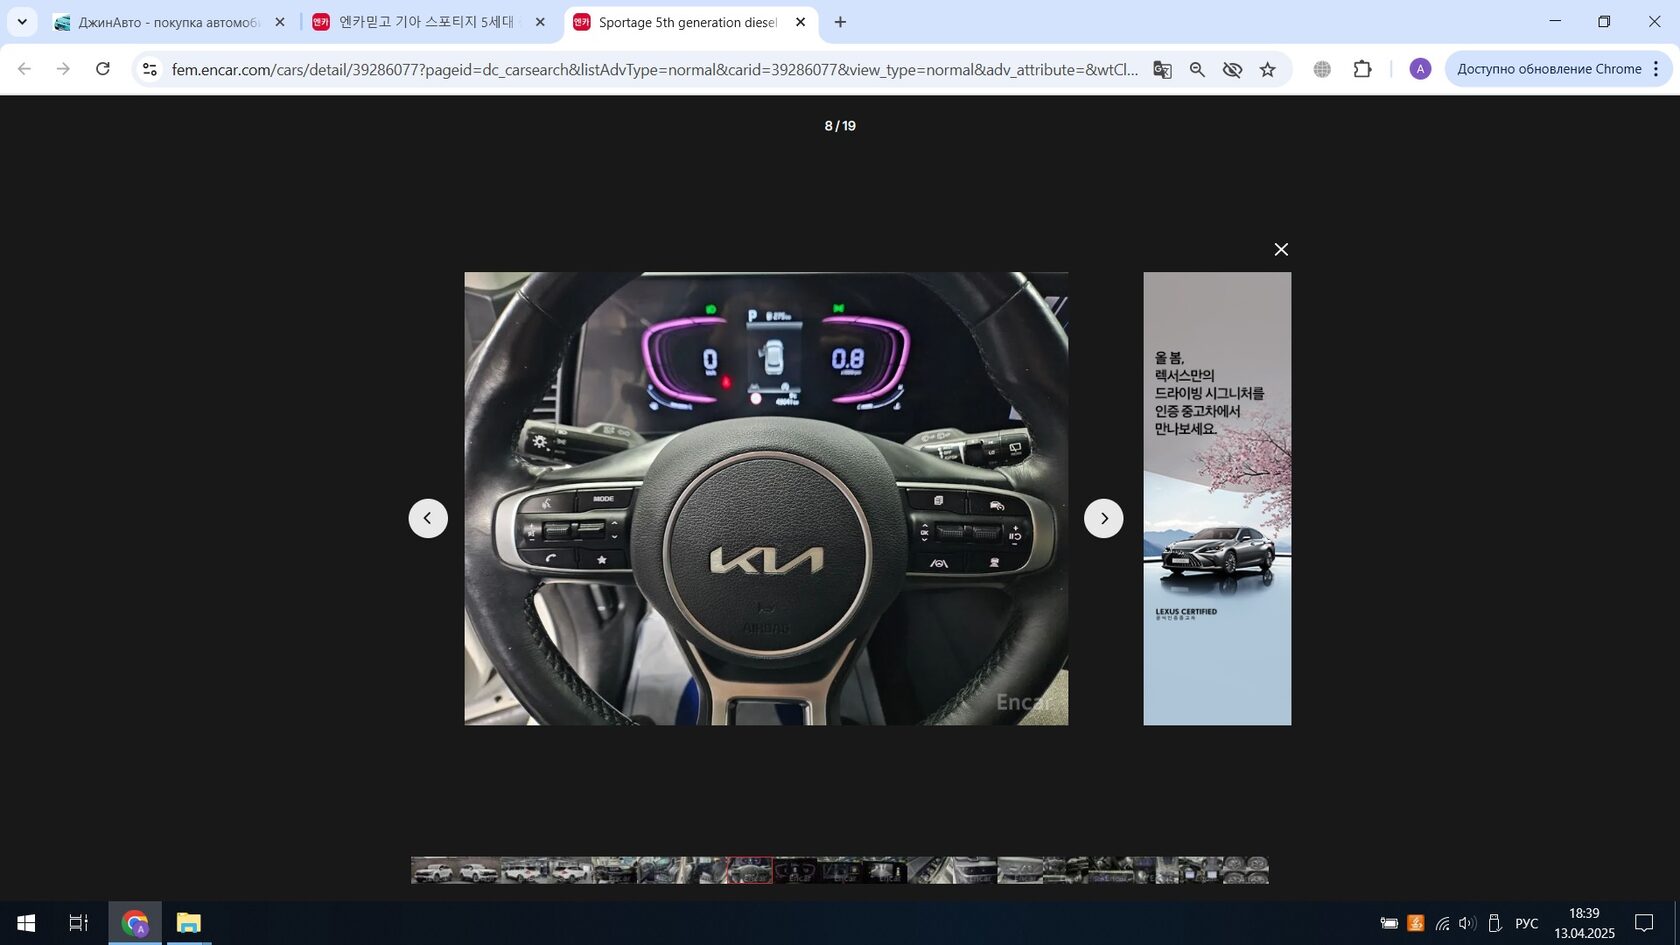Open the purple profile avatar menu
Viewport: 1680px width, 945px height.
[1420, 69]
